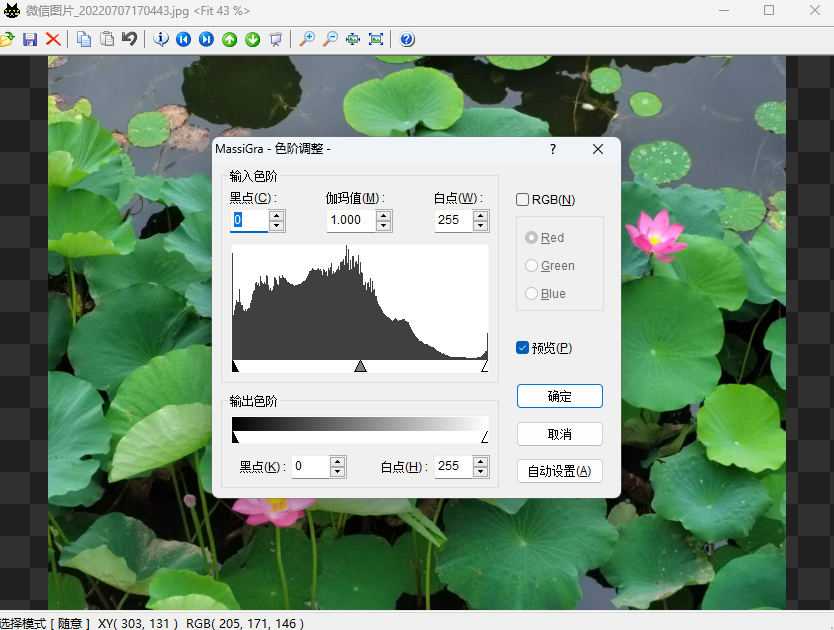Image resolution: width=834 pixels, height=630 pixels.
Task: Click the red X delete icon
Action: [x=53, y=39]
